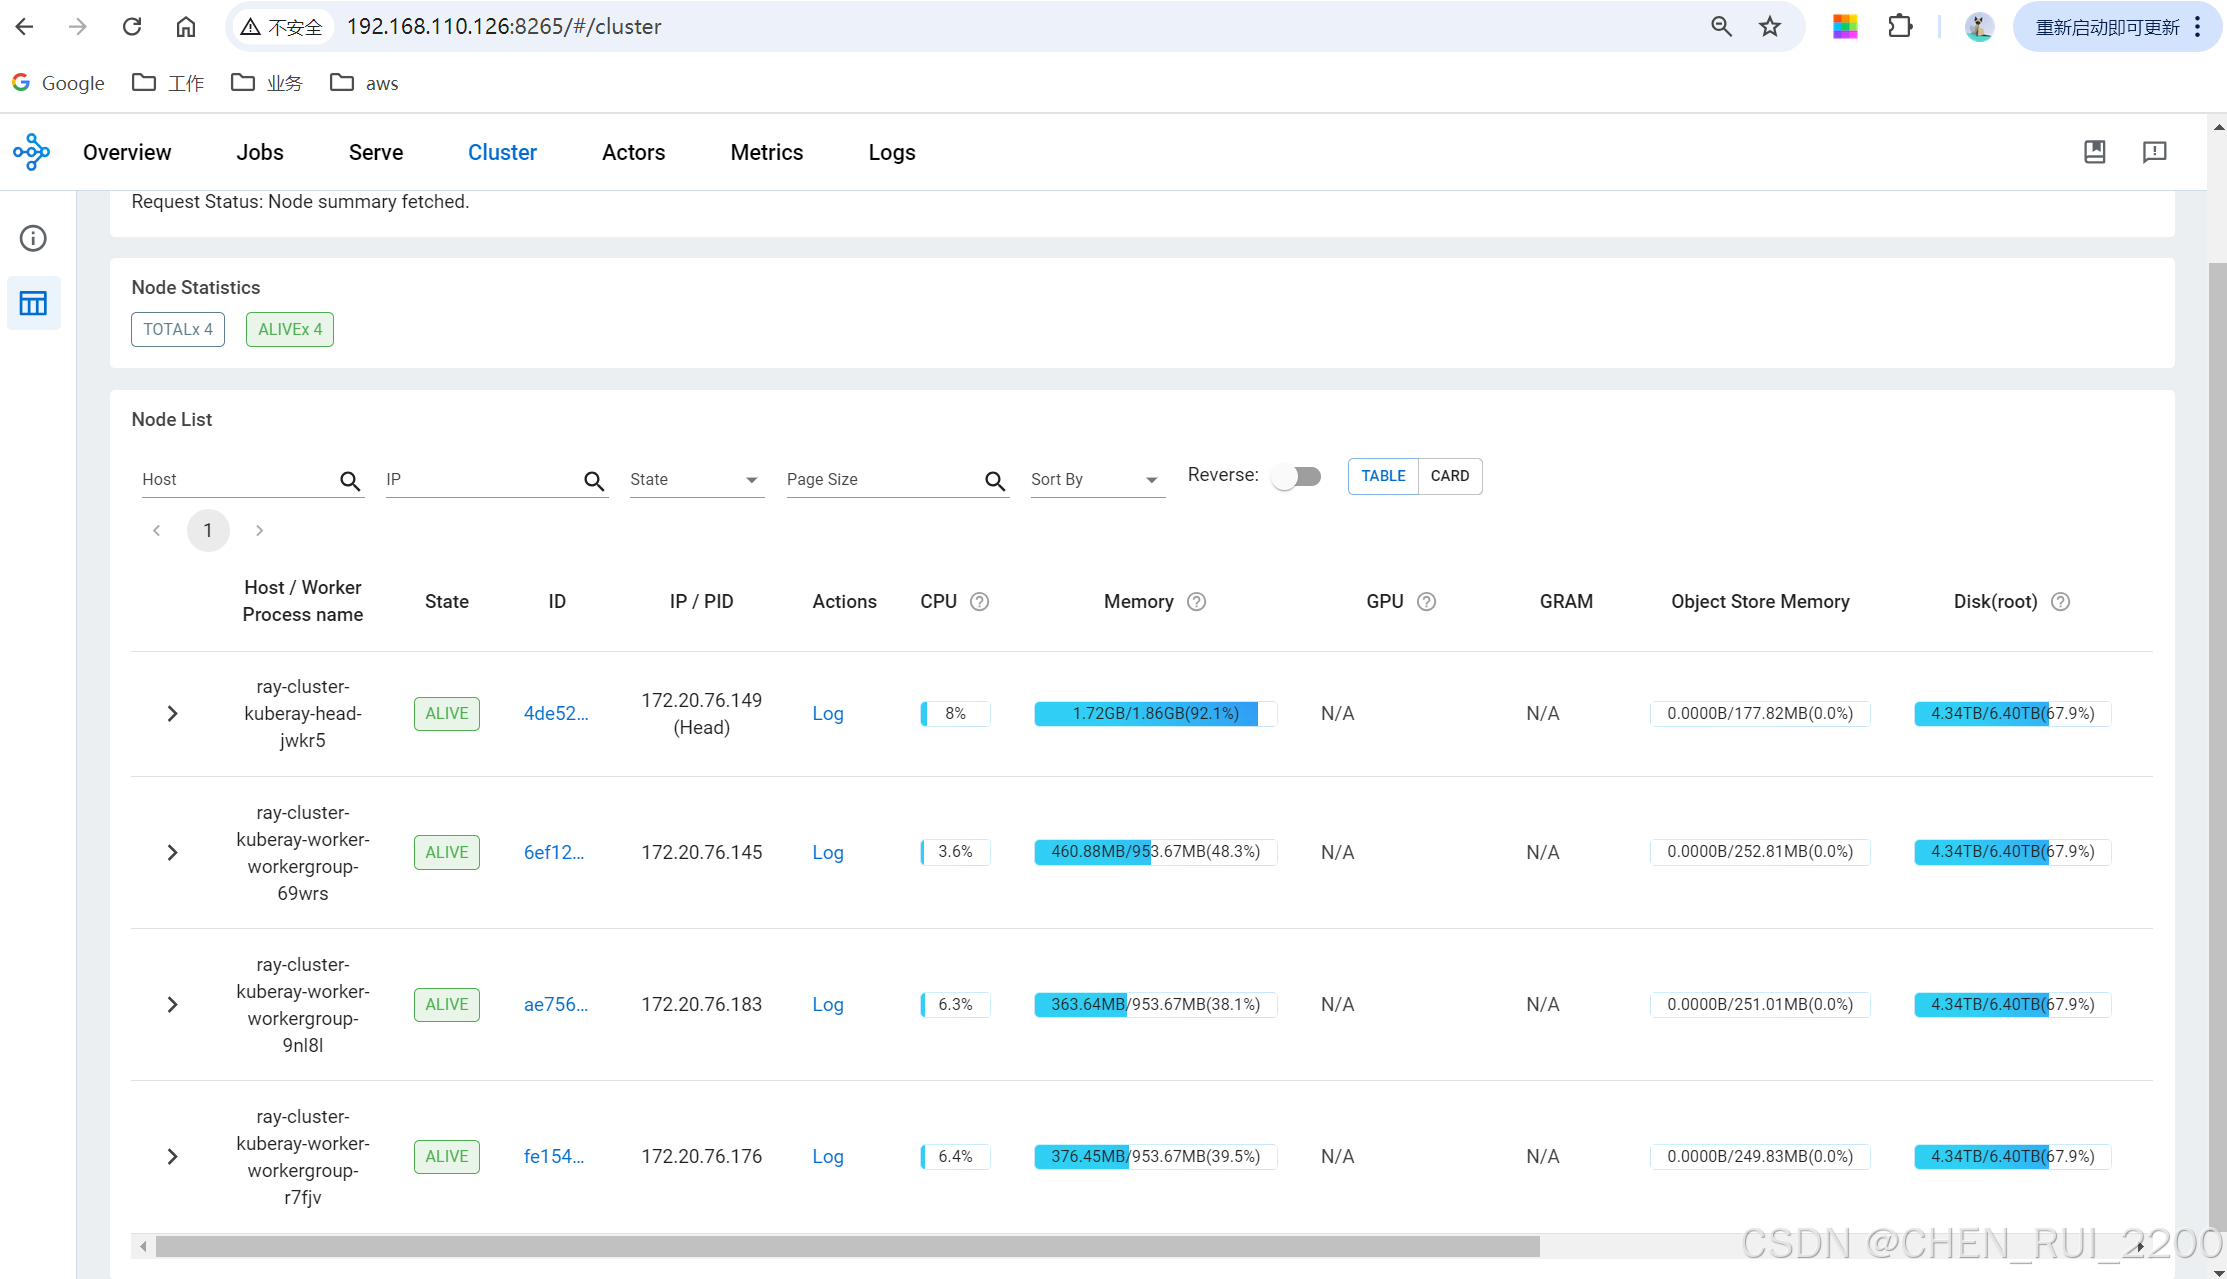Open the docs bookmark icon in header
This screenshot has width=2227, height=1279.
point(2094,152)
